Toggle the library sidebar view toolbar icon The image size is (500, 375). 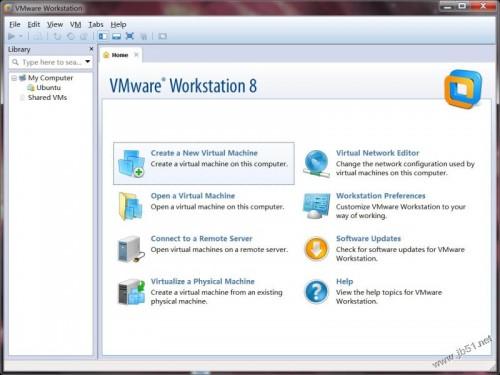[x=103, y=36]
